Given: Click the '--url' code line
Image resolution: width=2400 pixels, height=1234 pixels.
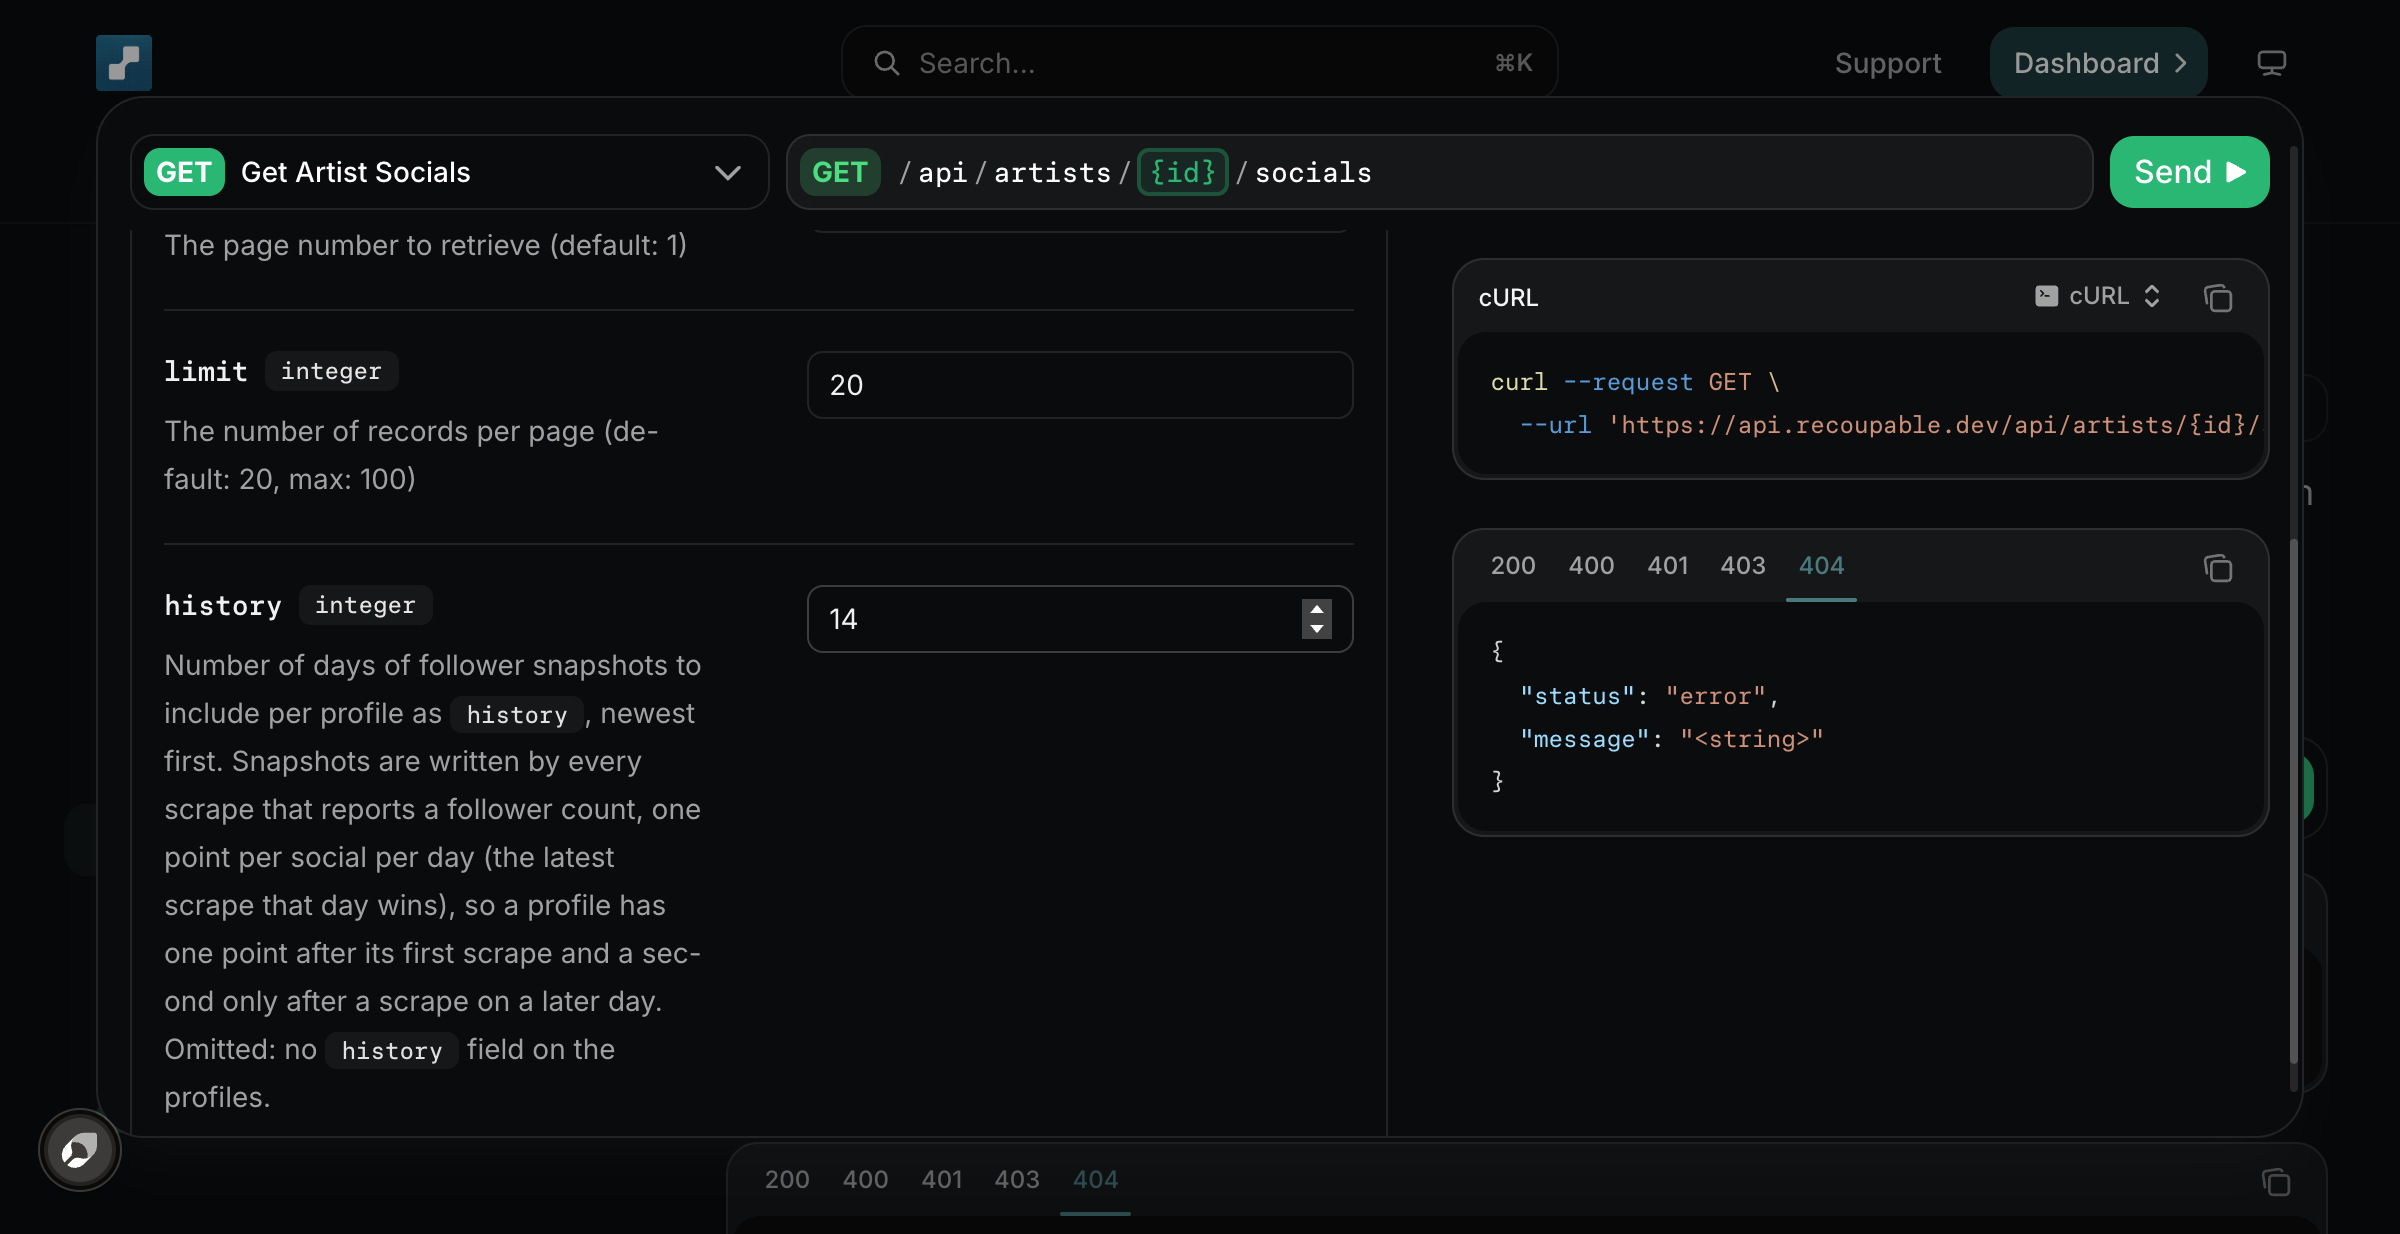Looking at the screenshot, I should click(1889, 425).
